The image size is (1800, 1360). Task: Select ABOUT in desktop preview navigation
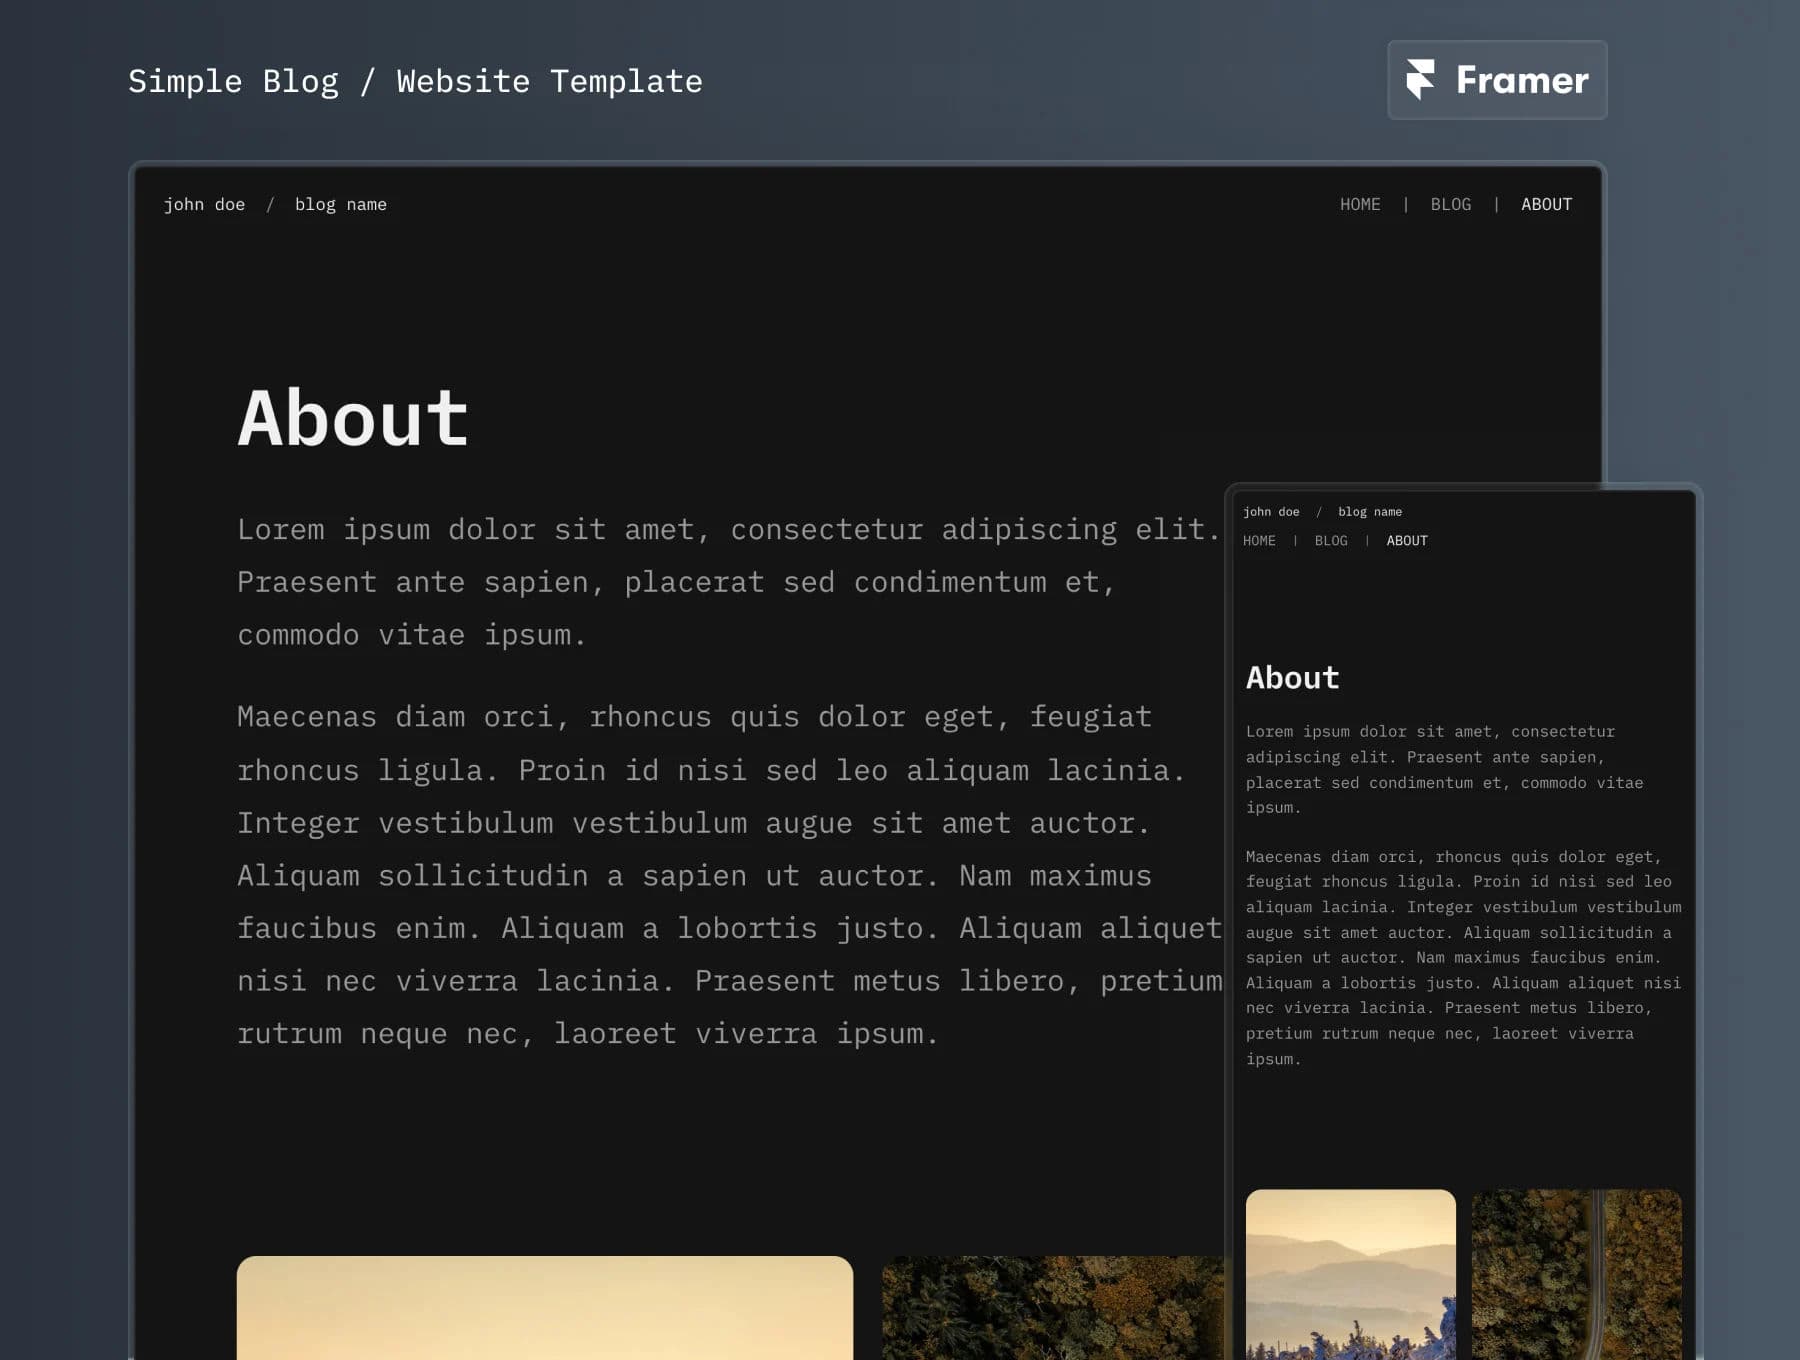click(1546, 204)
